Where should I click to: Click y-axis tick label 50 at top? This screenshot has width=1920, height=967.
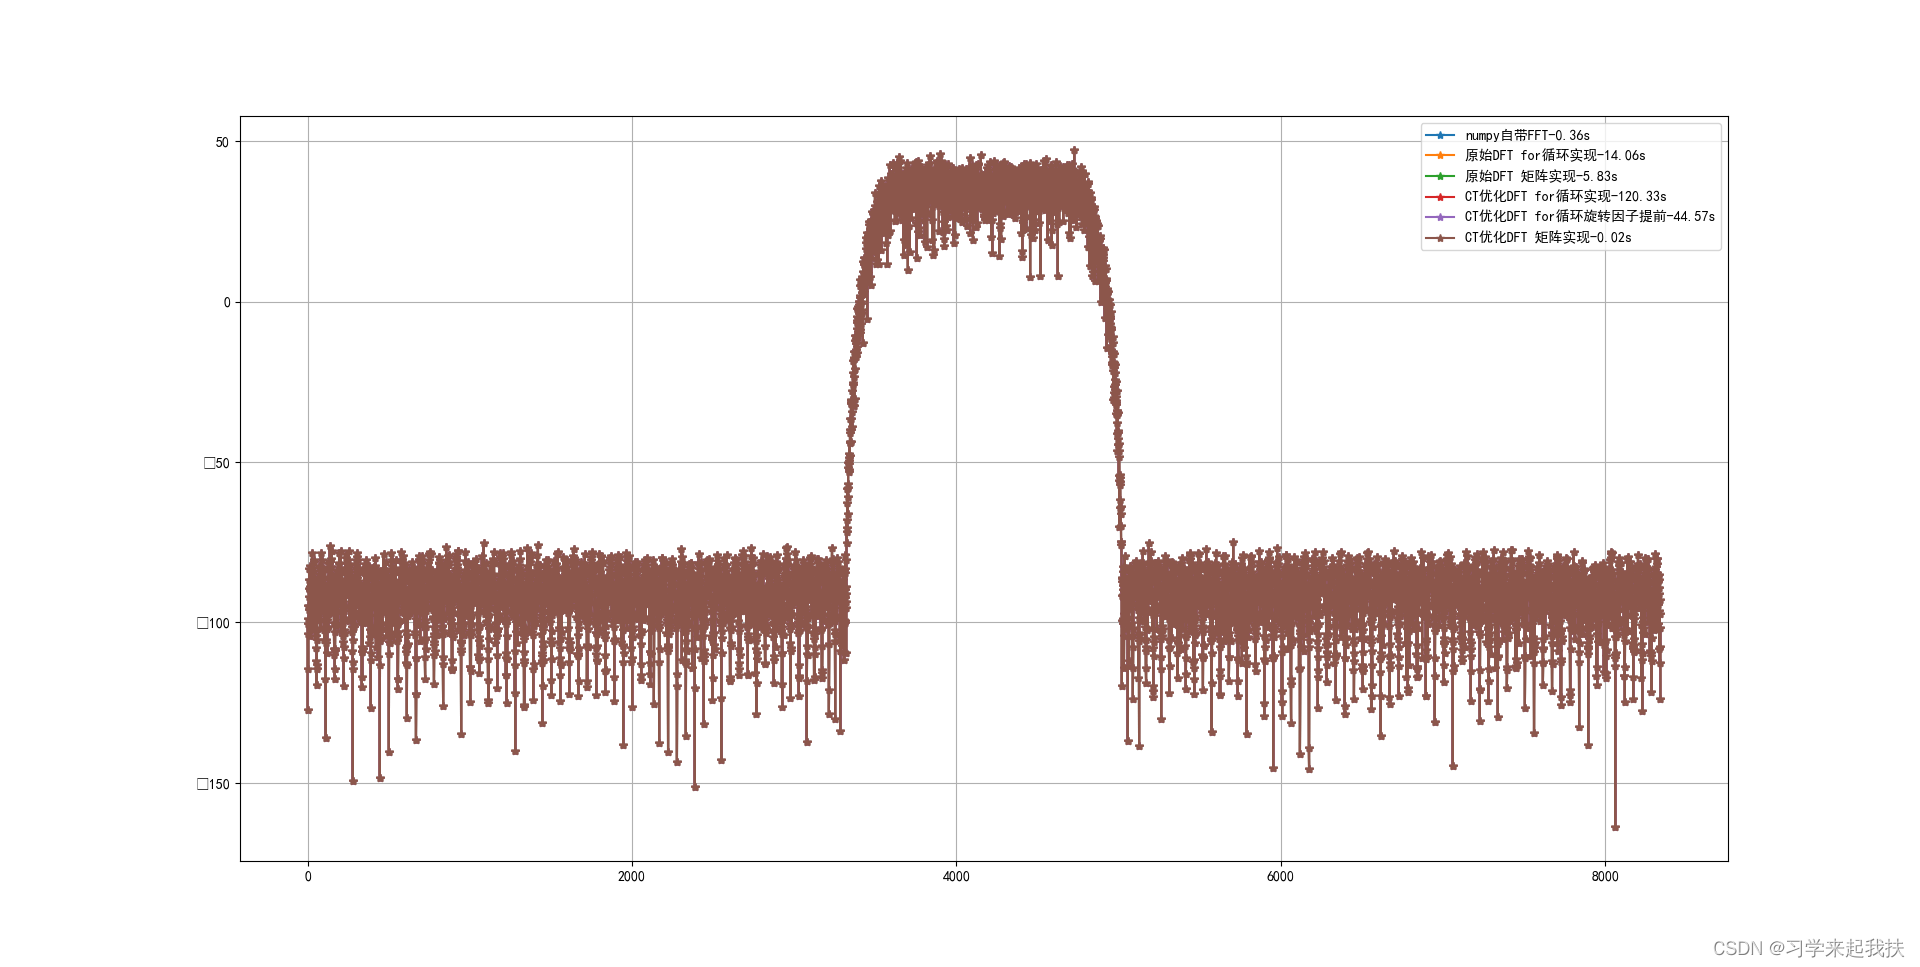(x=222, y=142)
